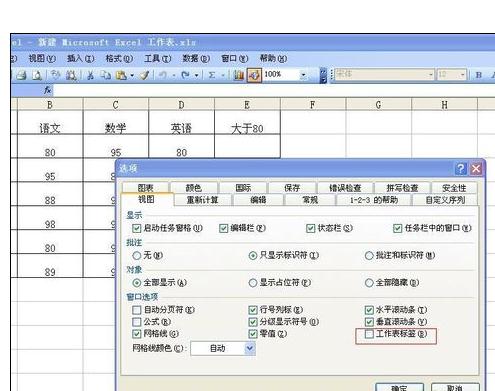Toggle the 状态栏 checkbox

tap(310, 228)
